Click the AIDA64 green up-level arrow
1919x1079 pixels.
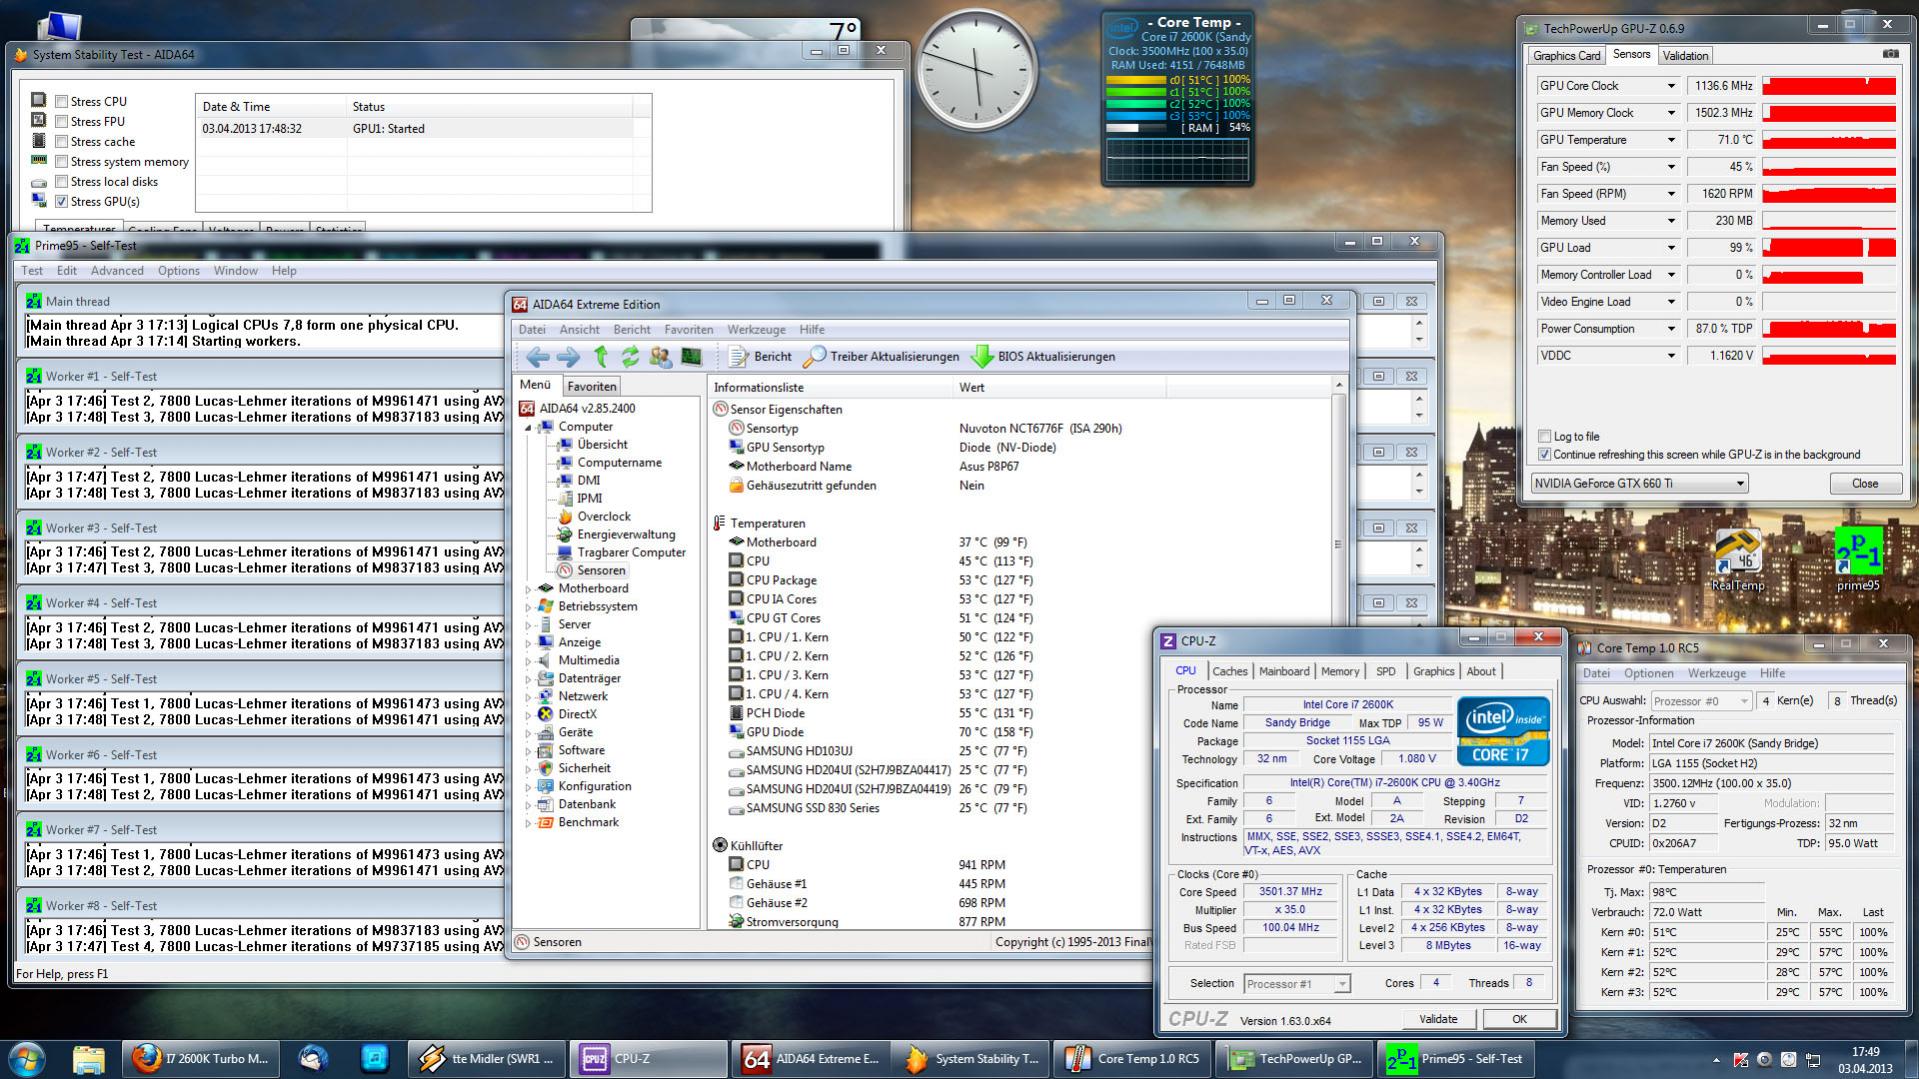pos(601,357)
